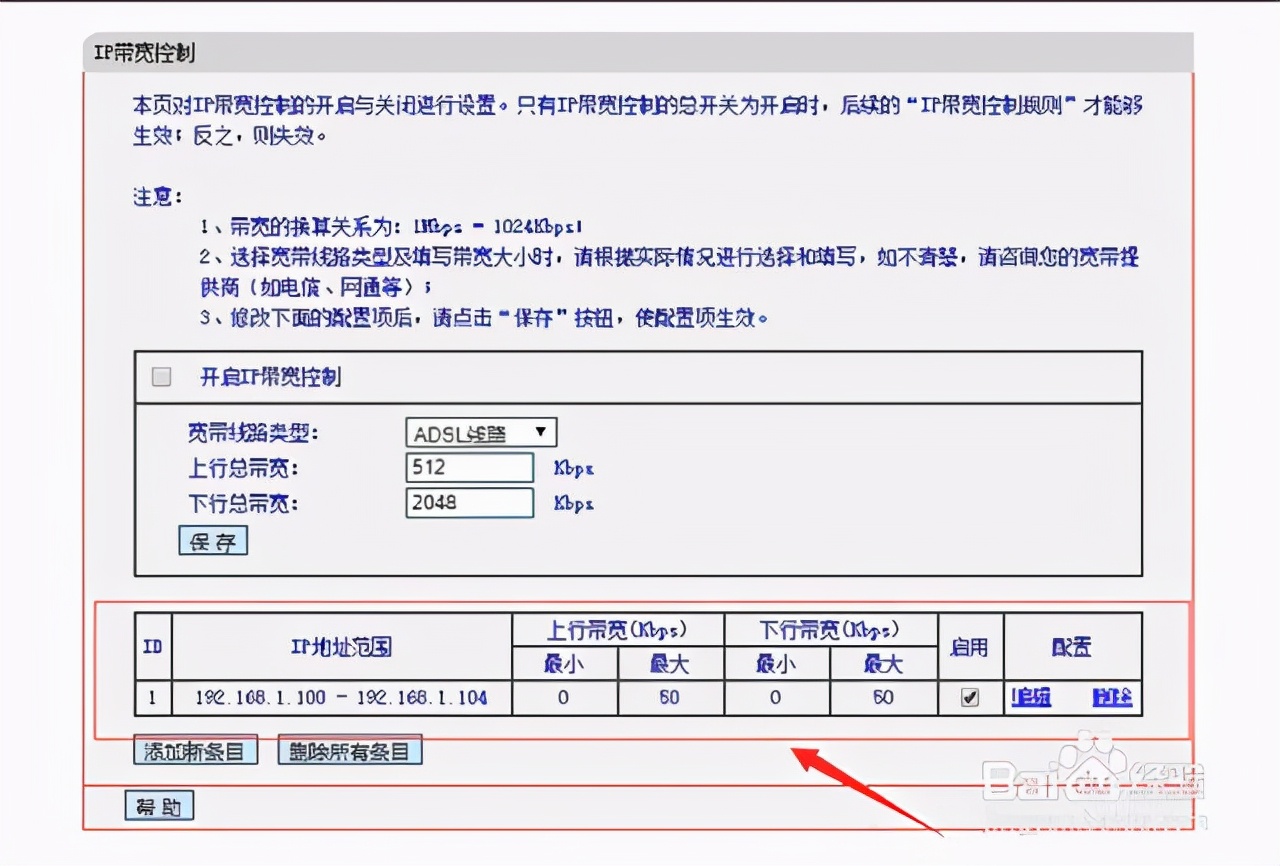Click the IP地址范围 cell for 192.168.1.100
1280x866 pixels.
click(340, 698)
